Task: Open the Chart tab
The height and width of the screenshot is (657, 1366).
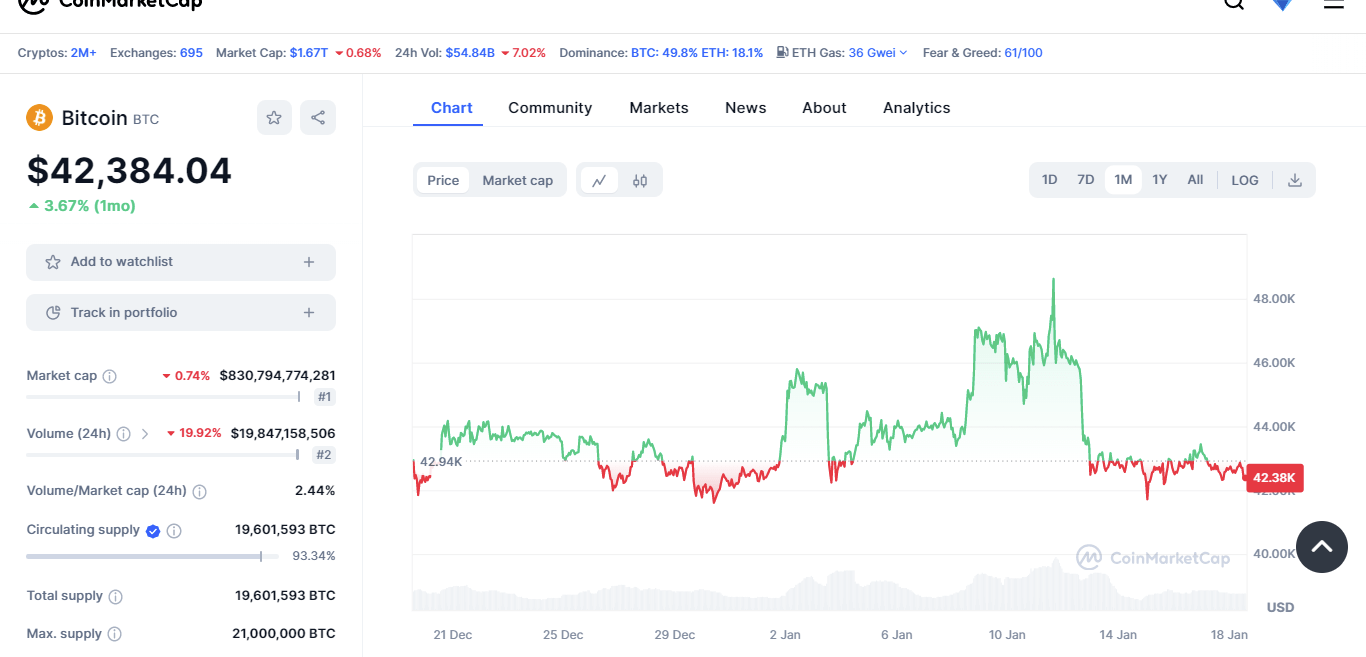Action: (452, 108)
